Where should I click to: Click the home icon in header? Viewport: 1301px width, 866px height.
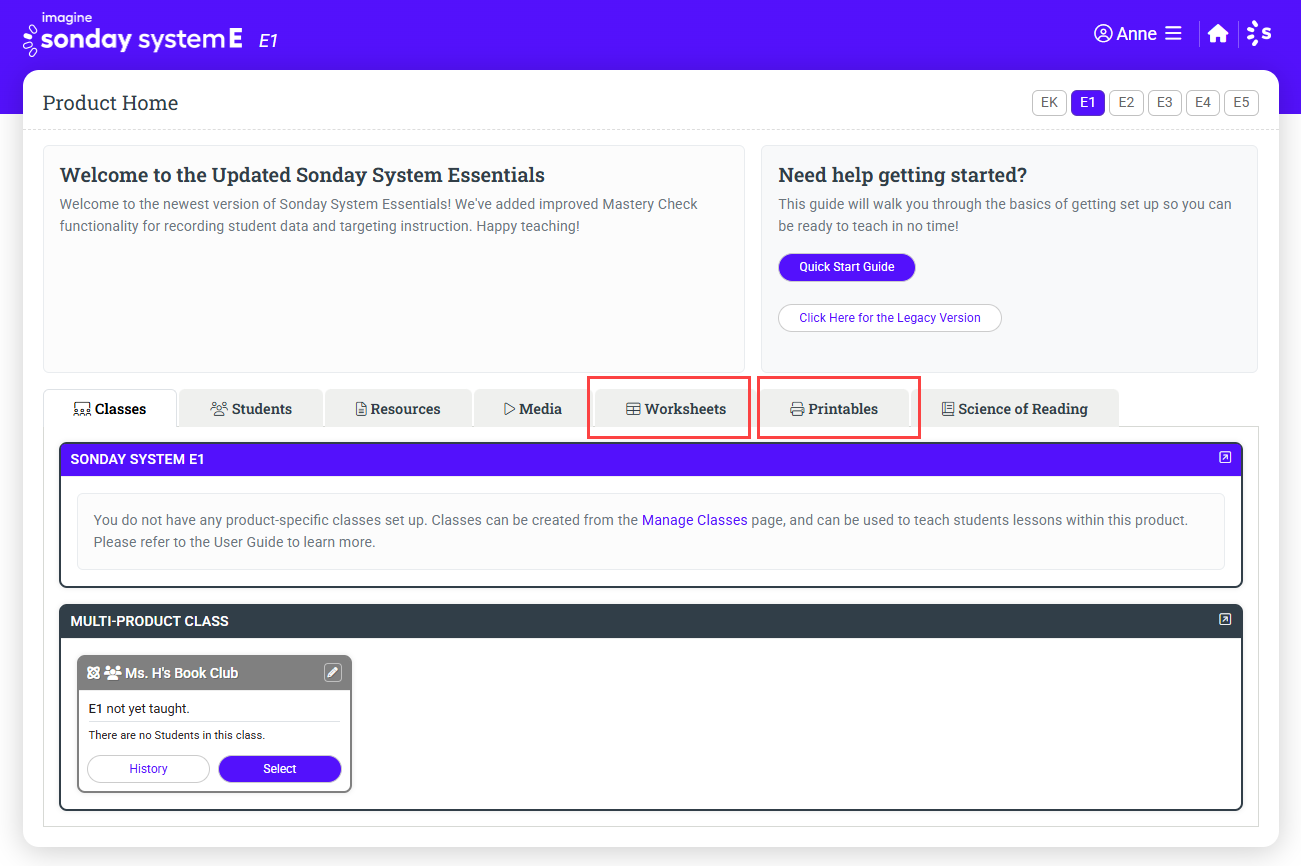pyautogui.click(x=1217, y=34)
